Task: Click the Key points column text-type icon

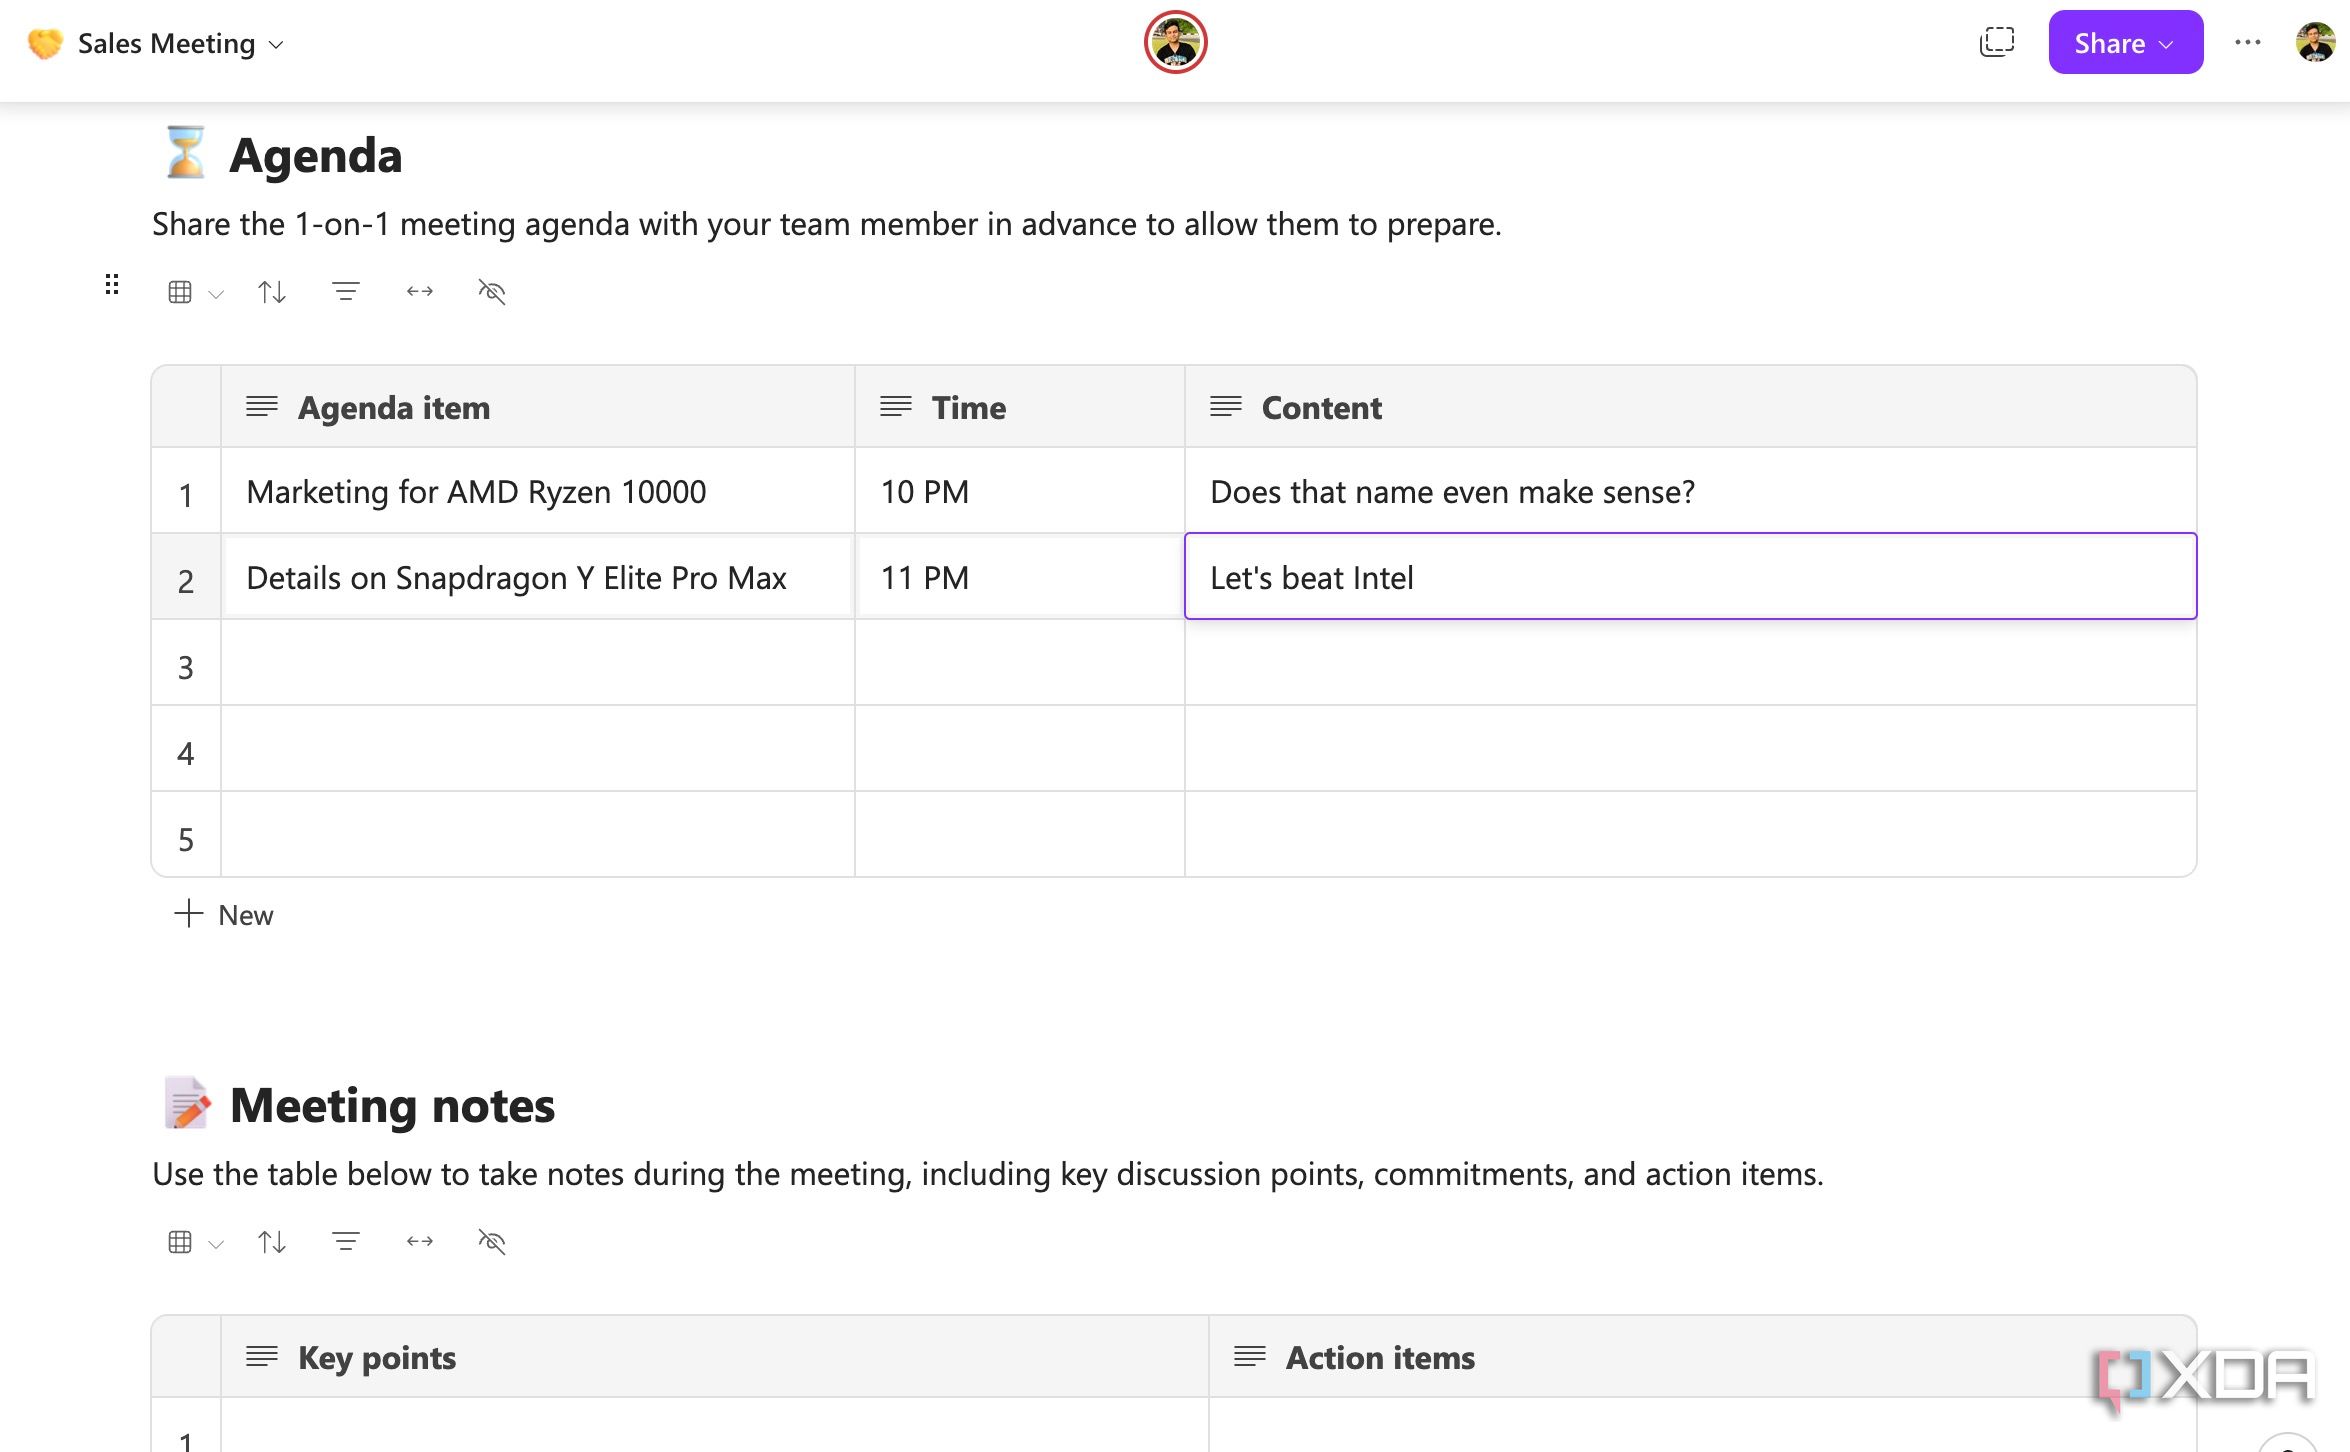Action: 262,1356
